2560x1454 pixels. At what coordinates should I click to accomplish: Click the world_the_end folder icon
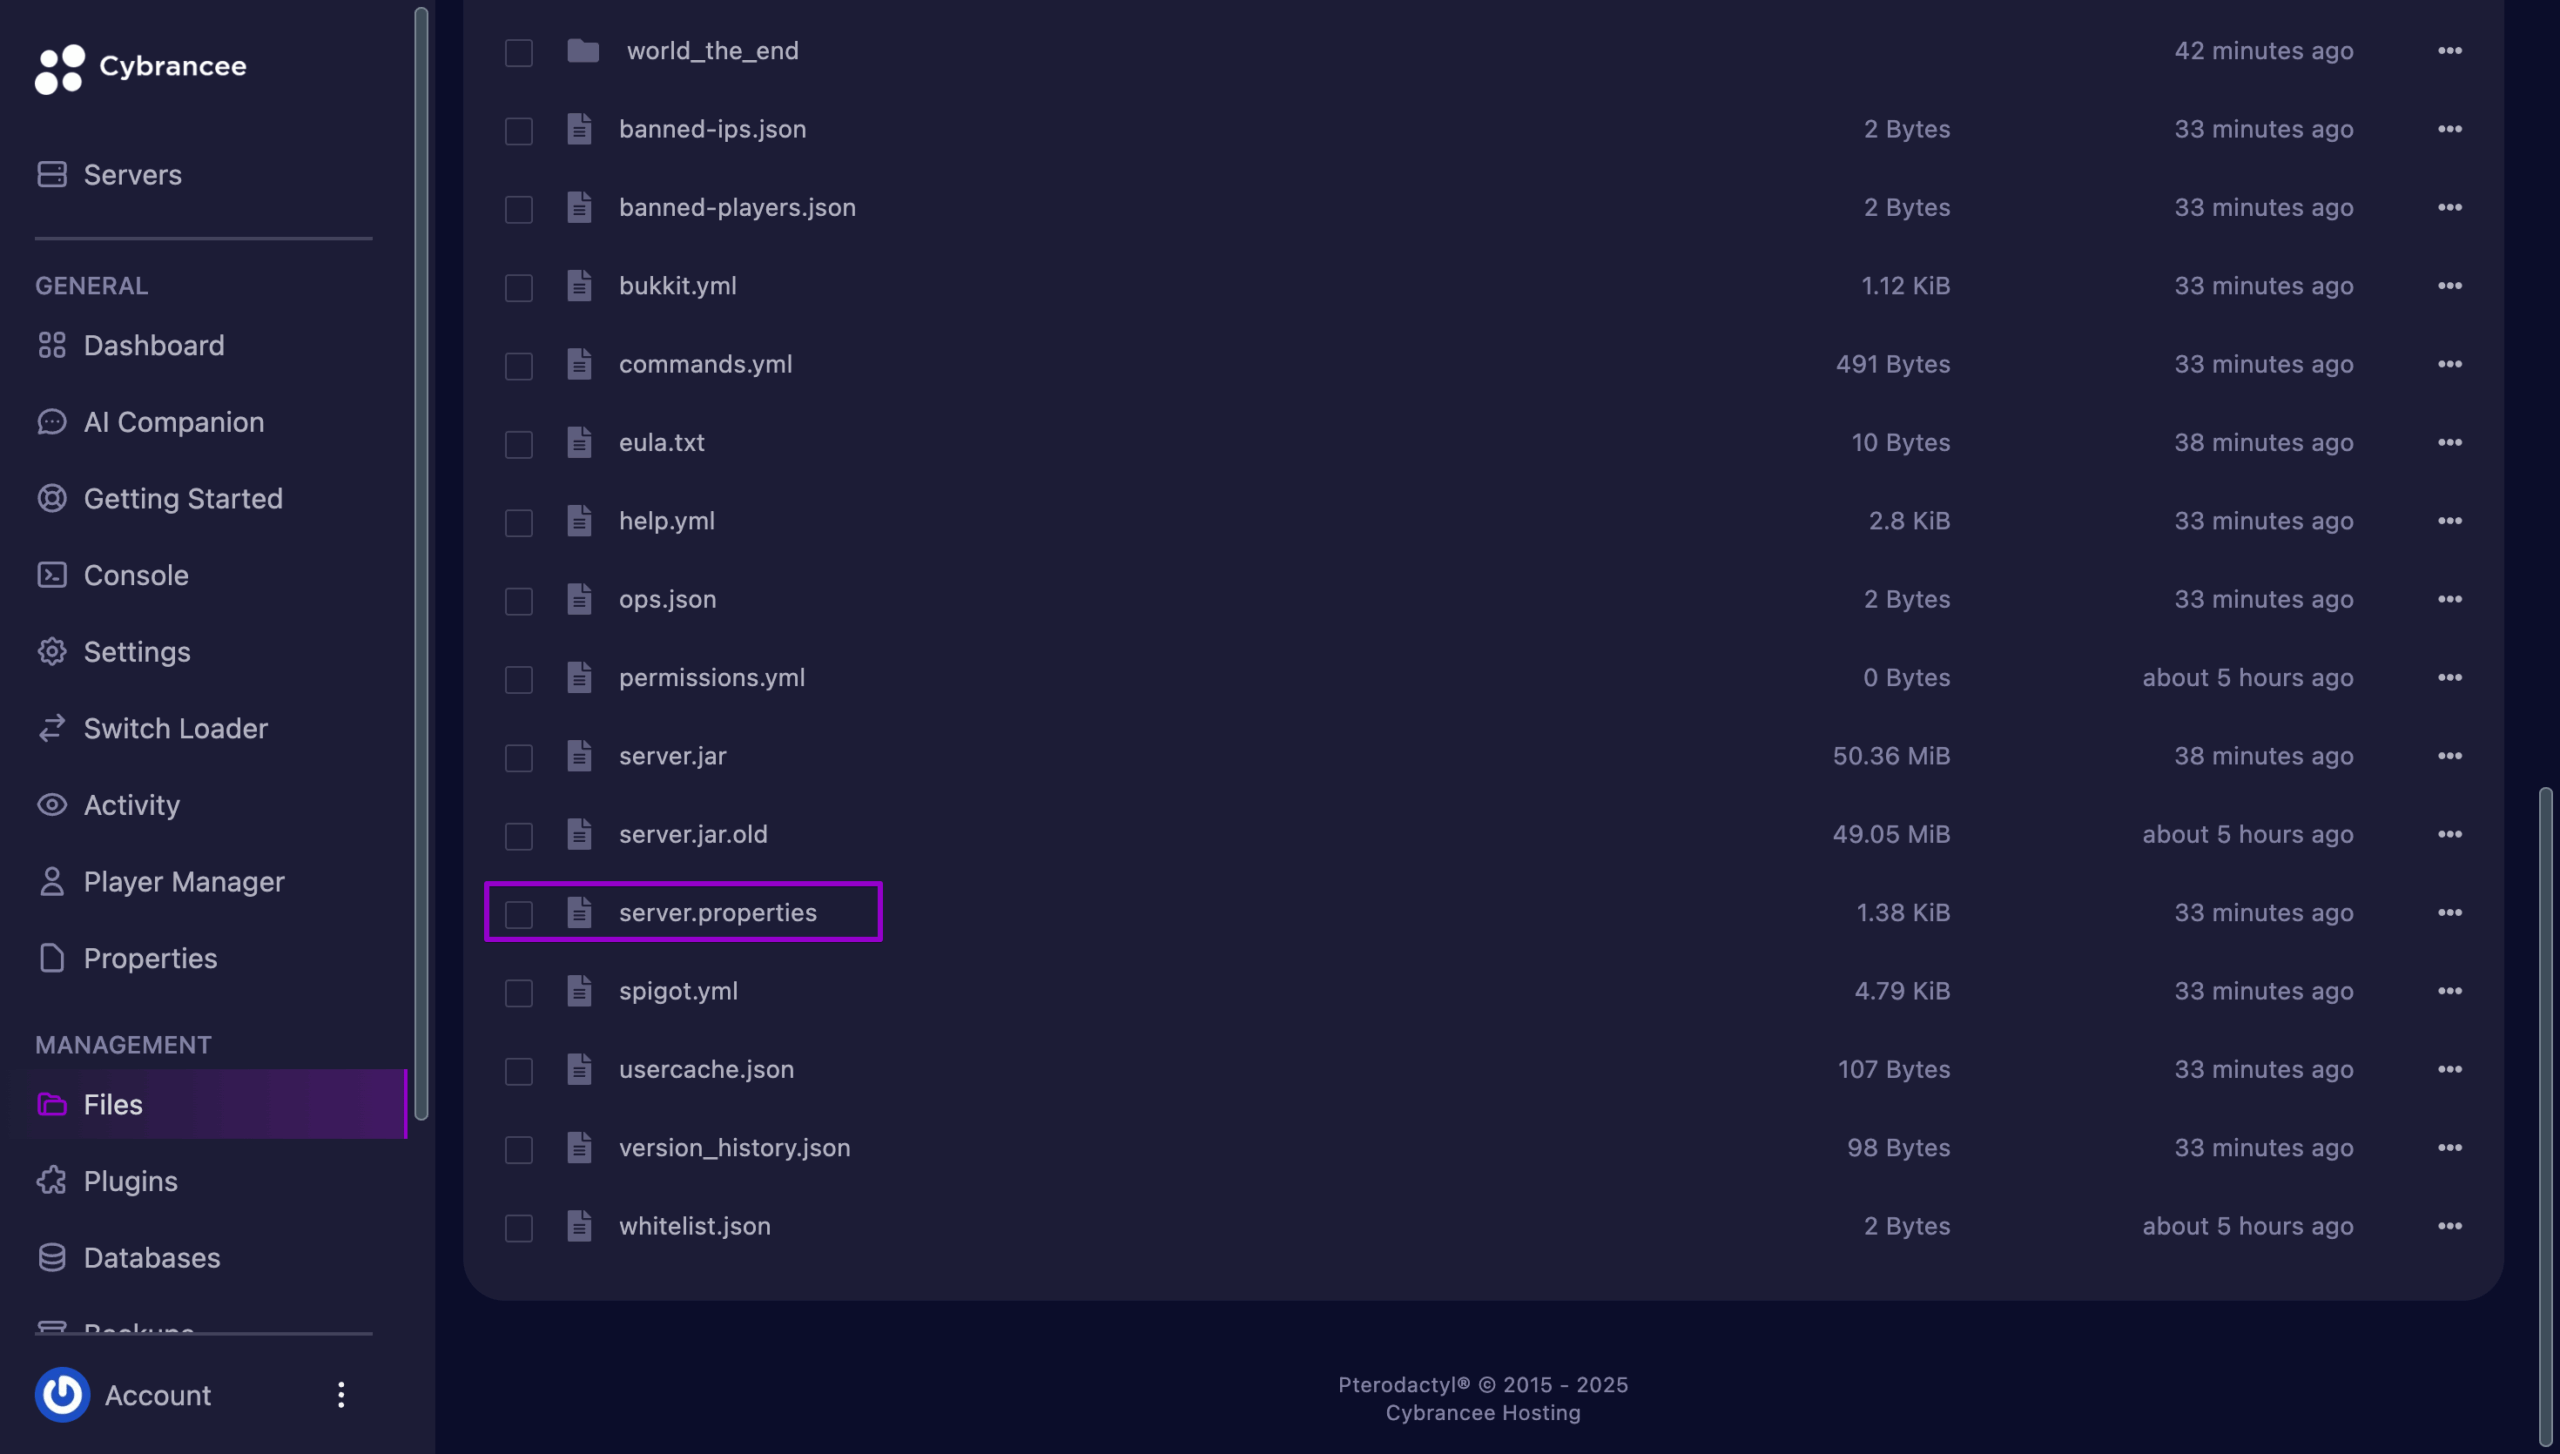click(x=583, y=50)
